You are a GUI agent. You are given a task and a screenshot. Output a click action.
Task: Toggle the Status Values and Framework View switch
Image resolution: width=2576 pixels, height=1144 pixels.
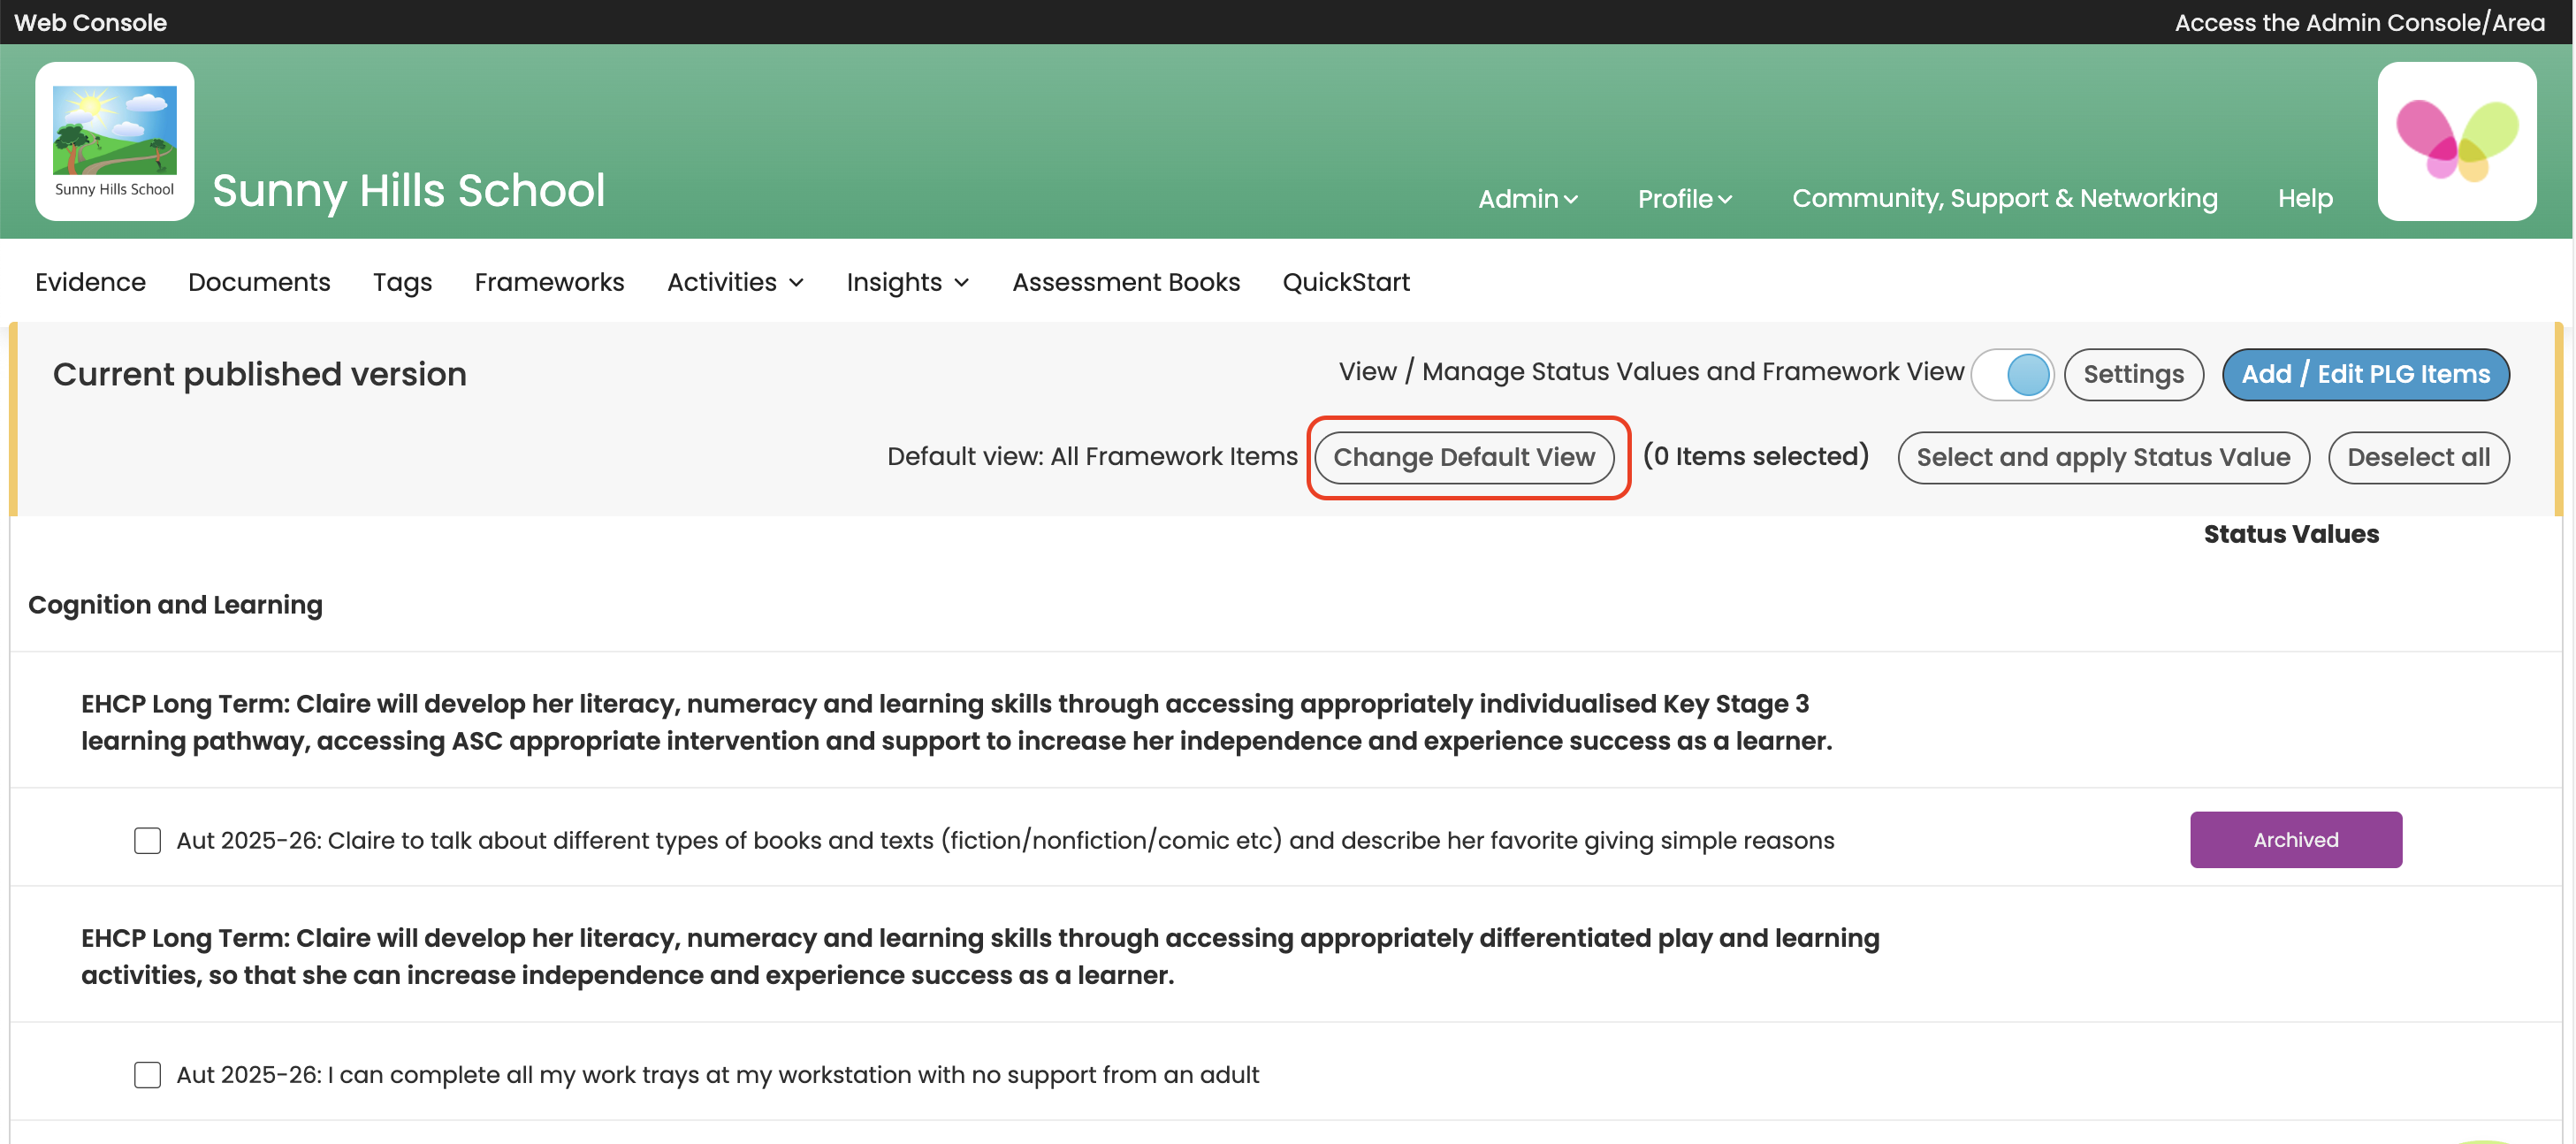click(x=2012, y=375)
